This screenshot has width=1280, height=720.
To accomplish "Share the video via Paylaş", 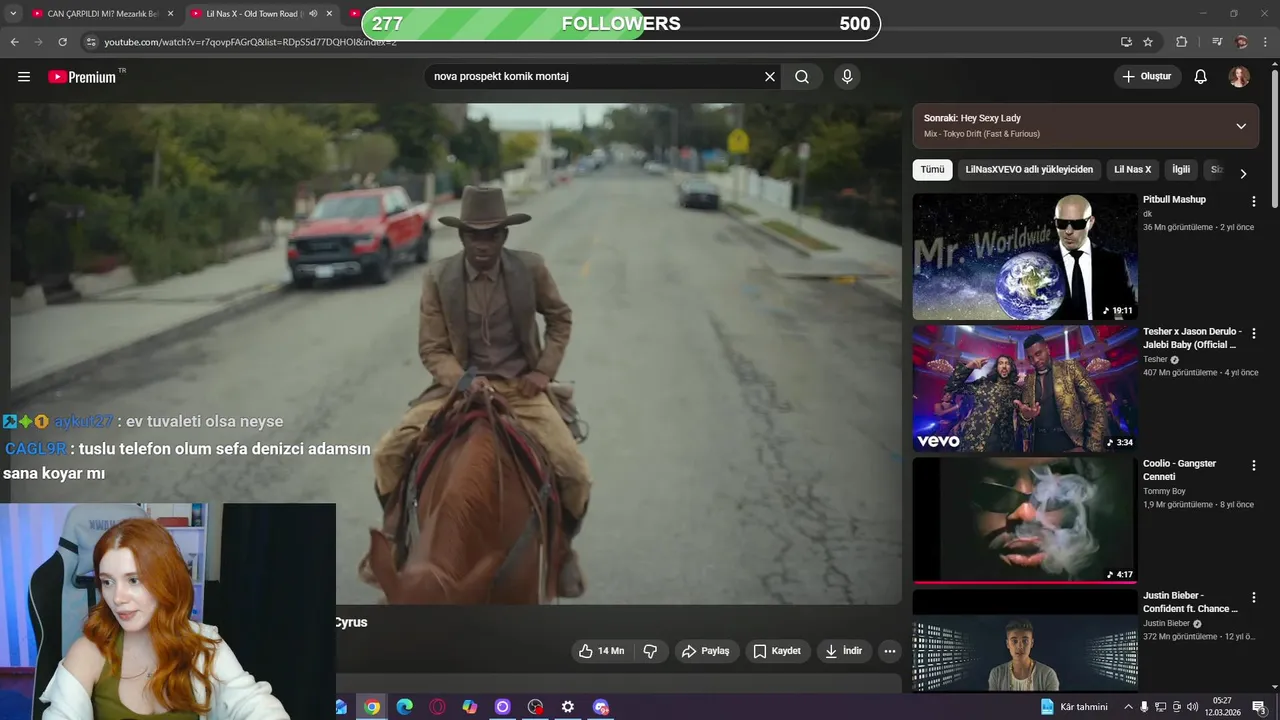I will (706, 651).
